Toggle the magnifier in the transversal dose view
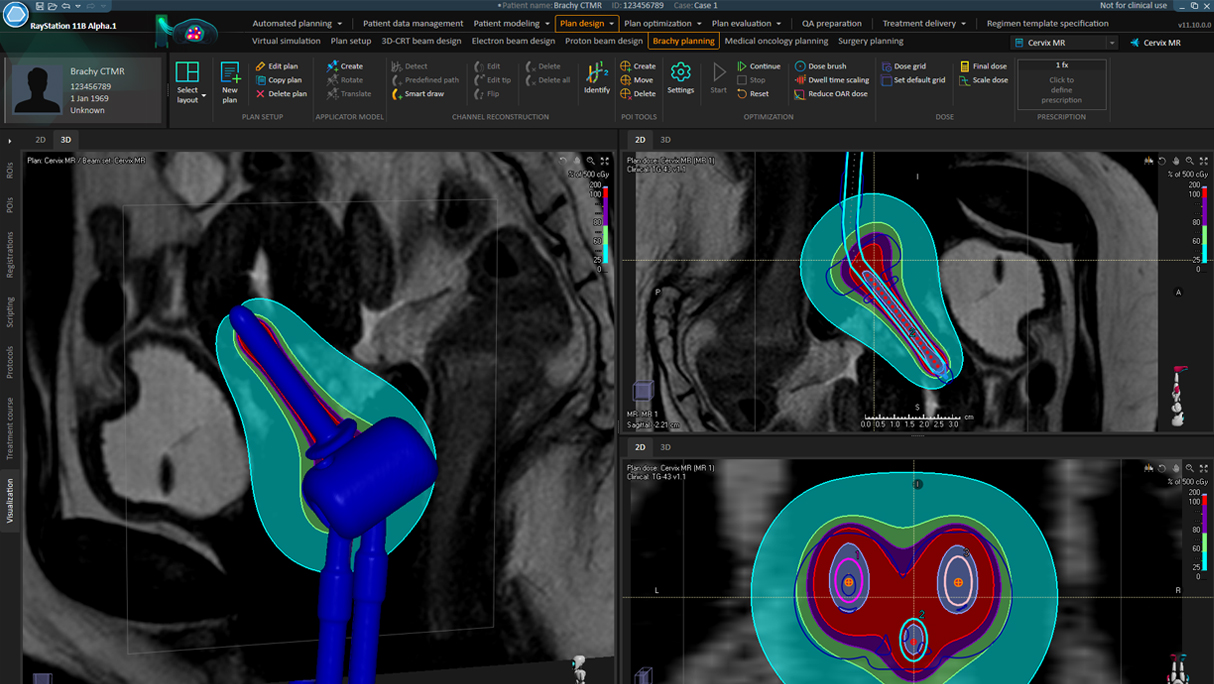 pos(1190,468)
